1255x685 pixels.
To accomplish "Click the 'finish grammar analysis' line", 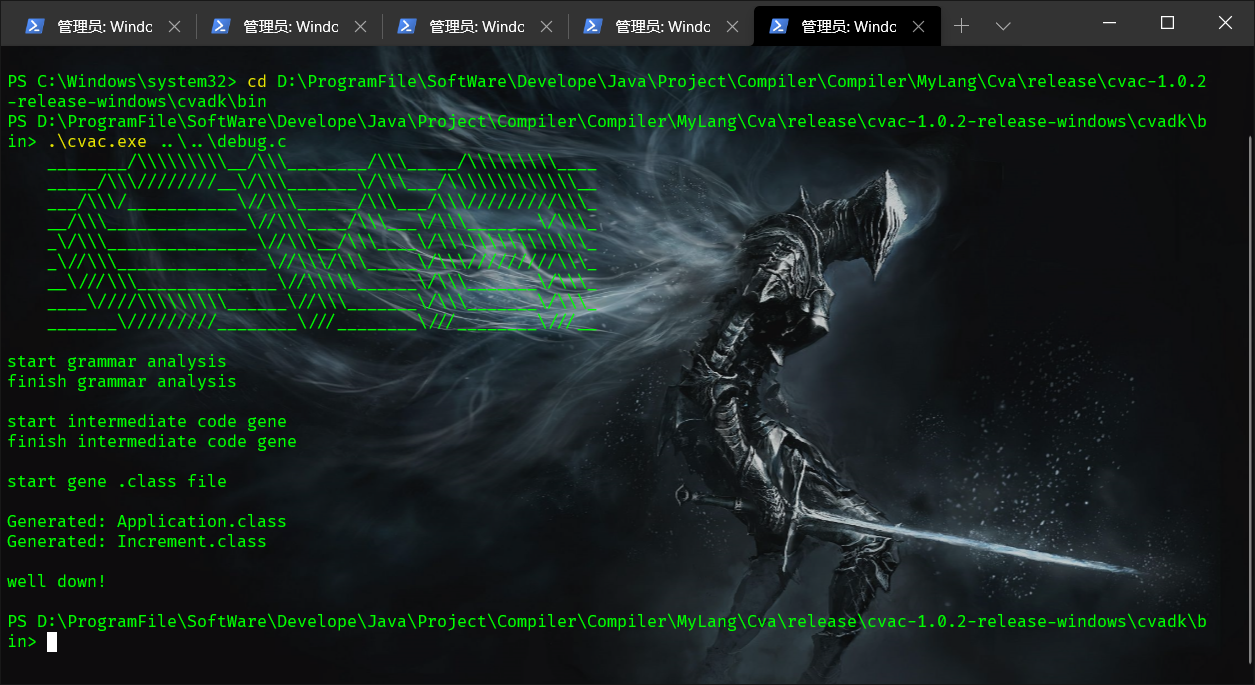I will (122, 382).
